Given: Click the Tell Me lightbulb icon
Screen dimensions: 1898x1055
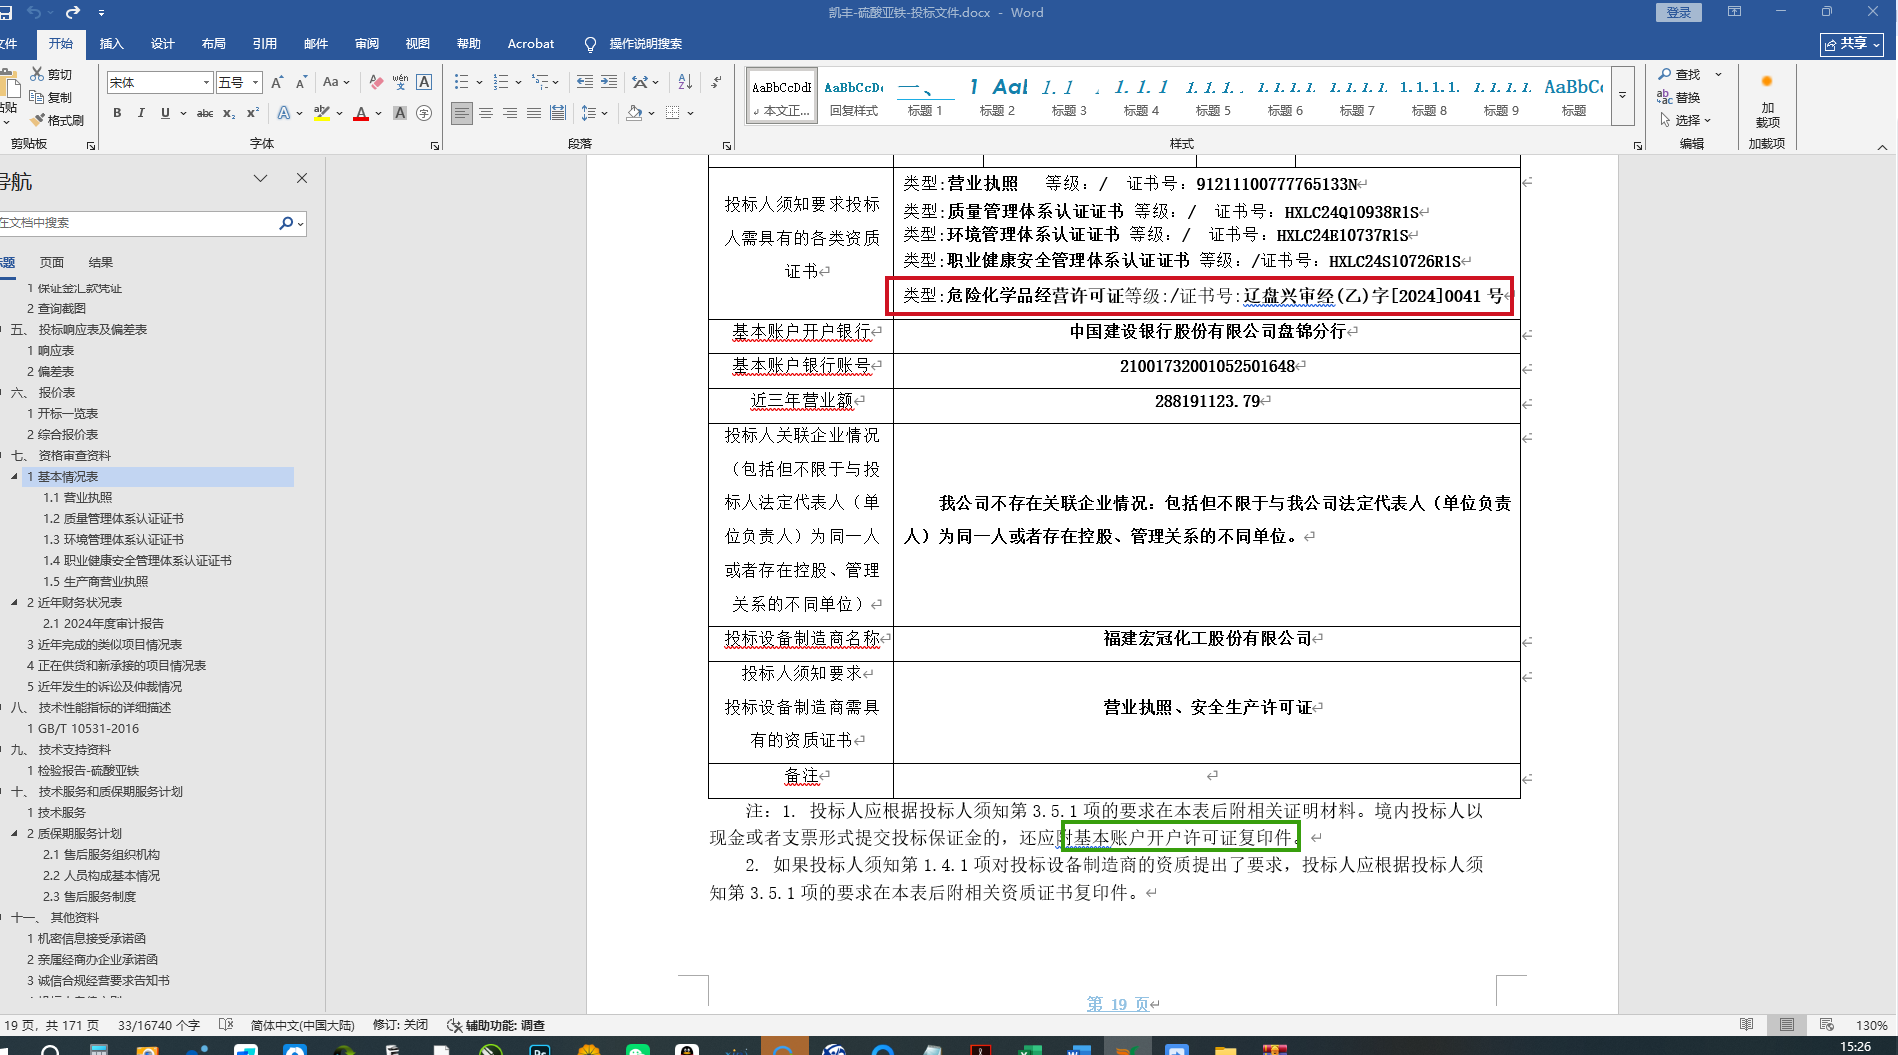Looking at the screenshot, I should coord(590,44).
